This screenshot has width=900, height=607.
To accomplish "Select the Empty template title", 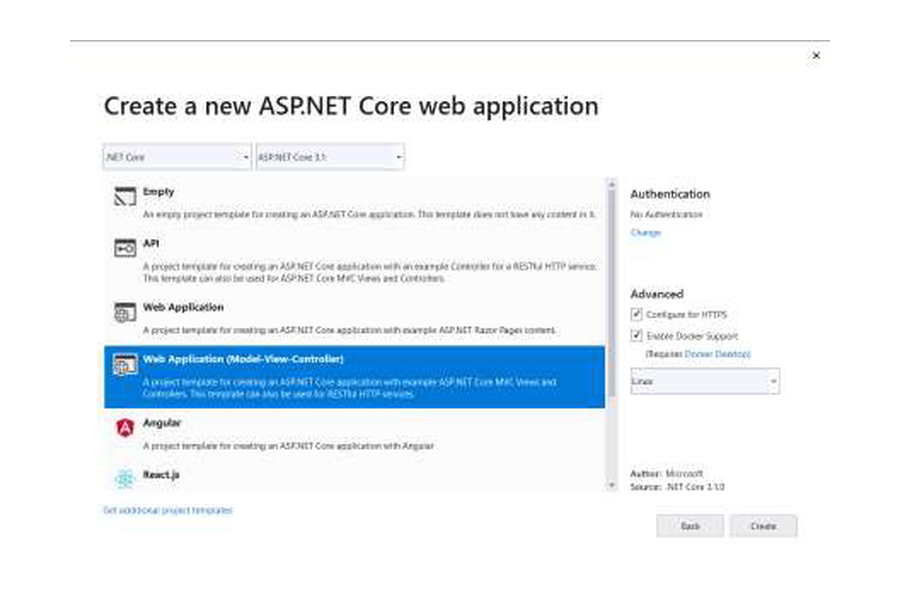I will (158, 192).
